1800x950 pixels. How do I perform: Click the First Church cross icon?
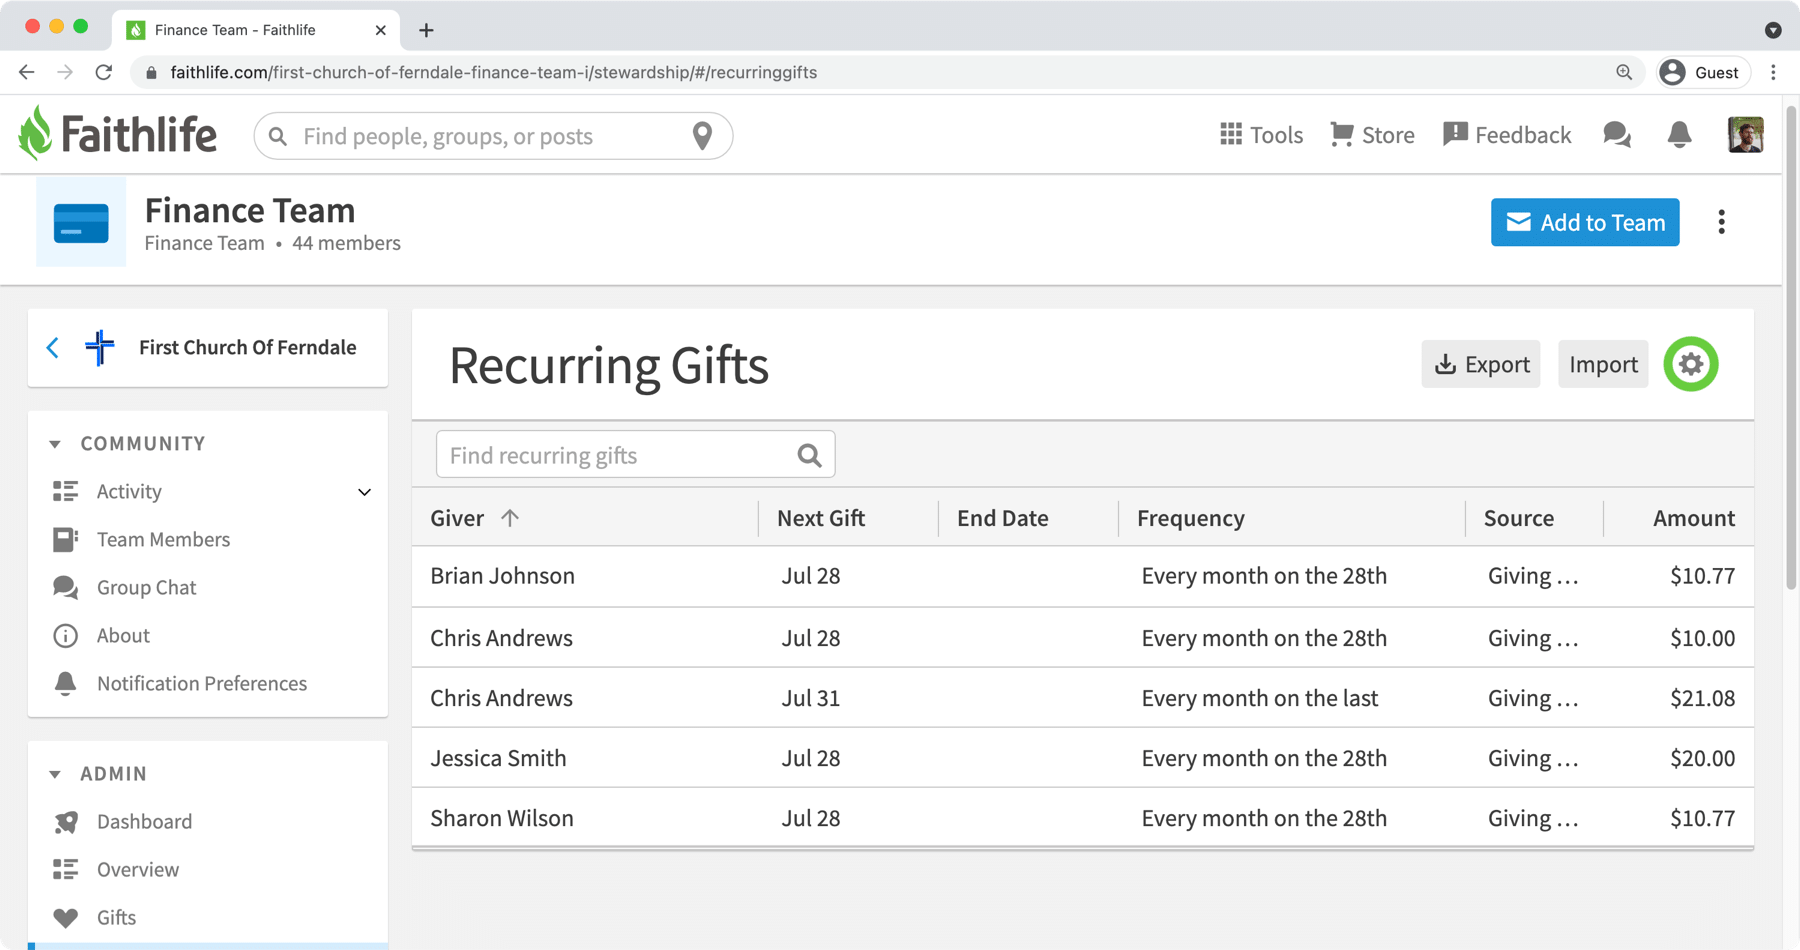pos(99,347)
